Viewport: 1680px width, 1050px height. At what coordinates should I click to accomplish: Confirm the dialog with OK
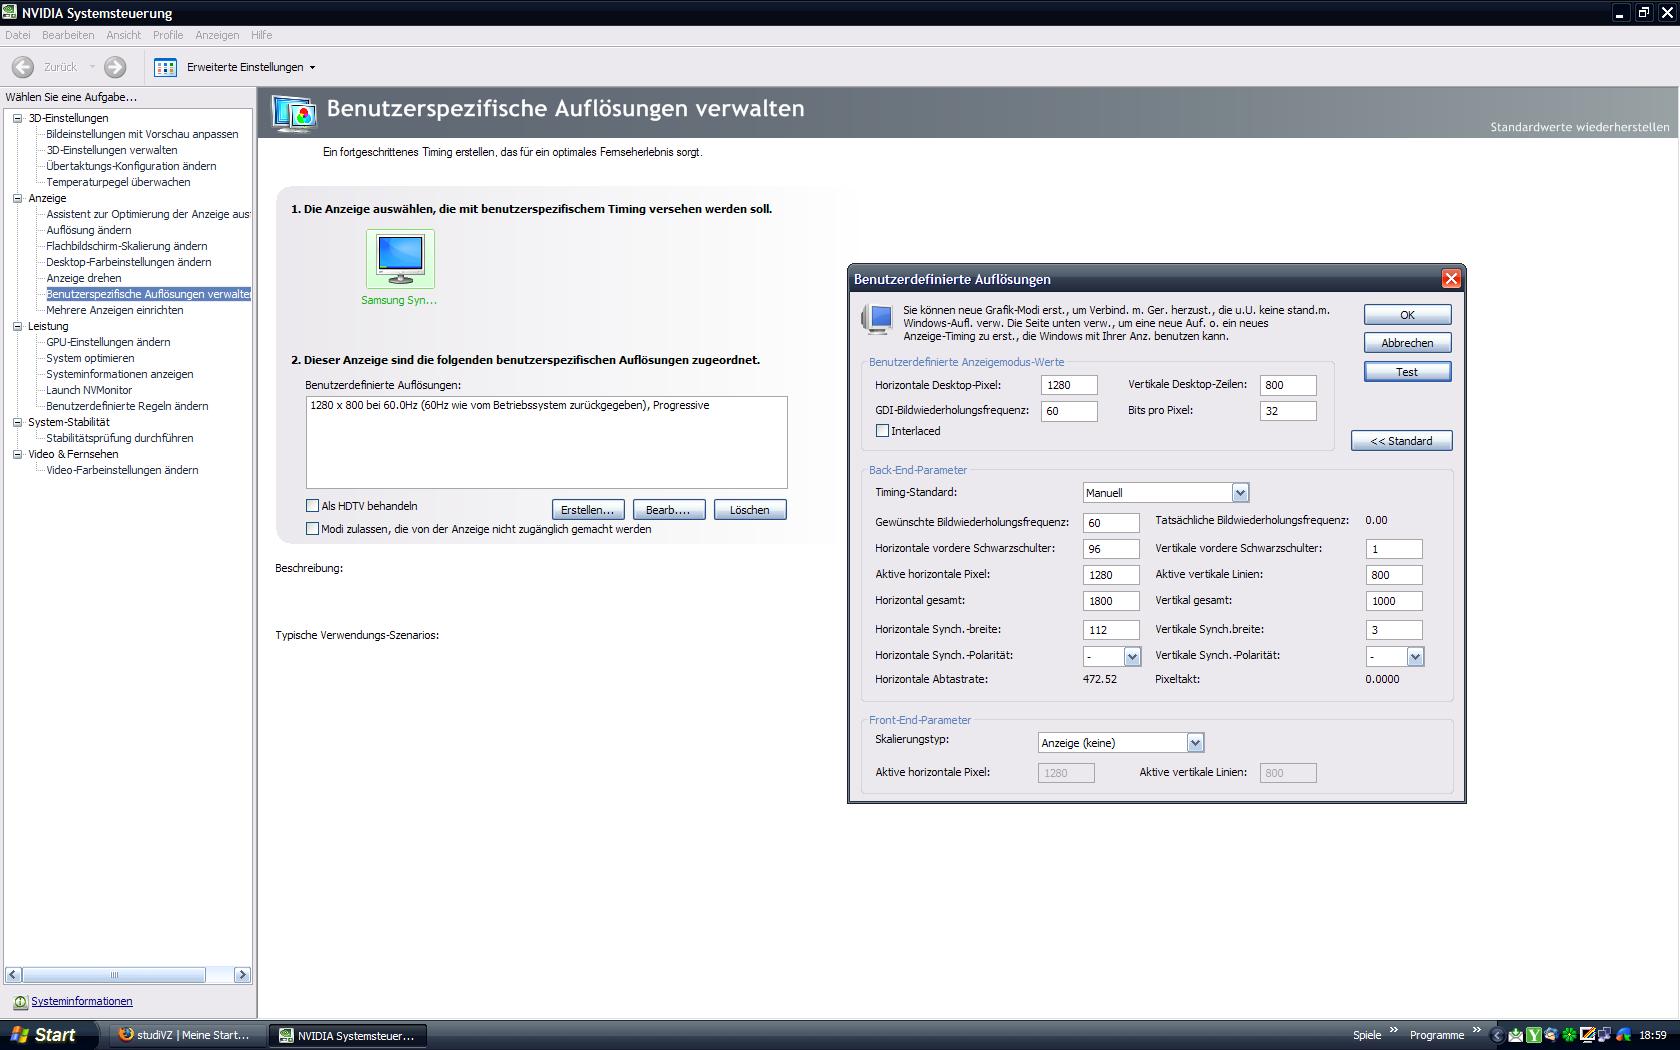[x=1407, y=315]
